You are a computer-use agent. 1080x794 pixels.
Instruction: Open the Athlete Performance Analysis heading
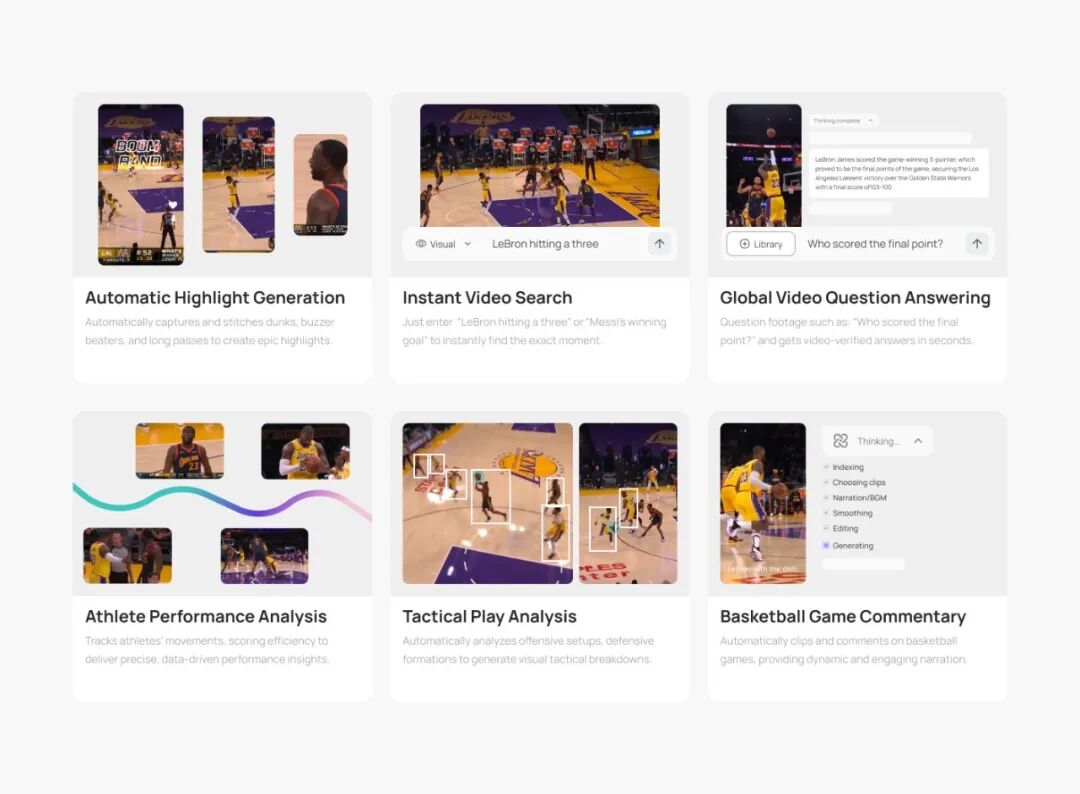pos(206,616)
